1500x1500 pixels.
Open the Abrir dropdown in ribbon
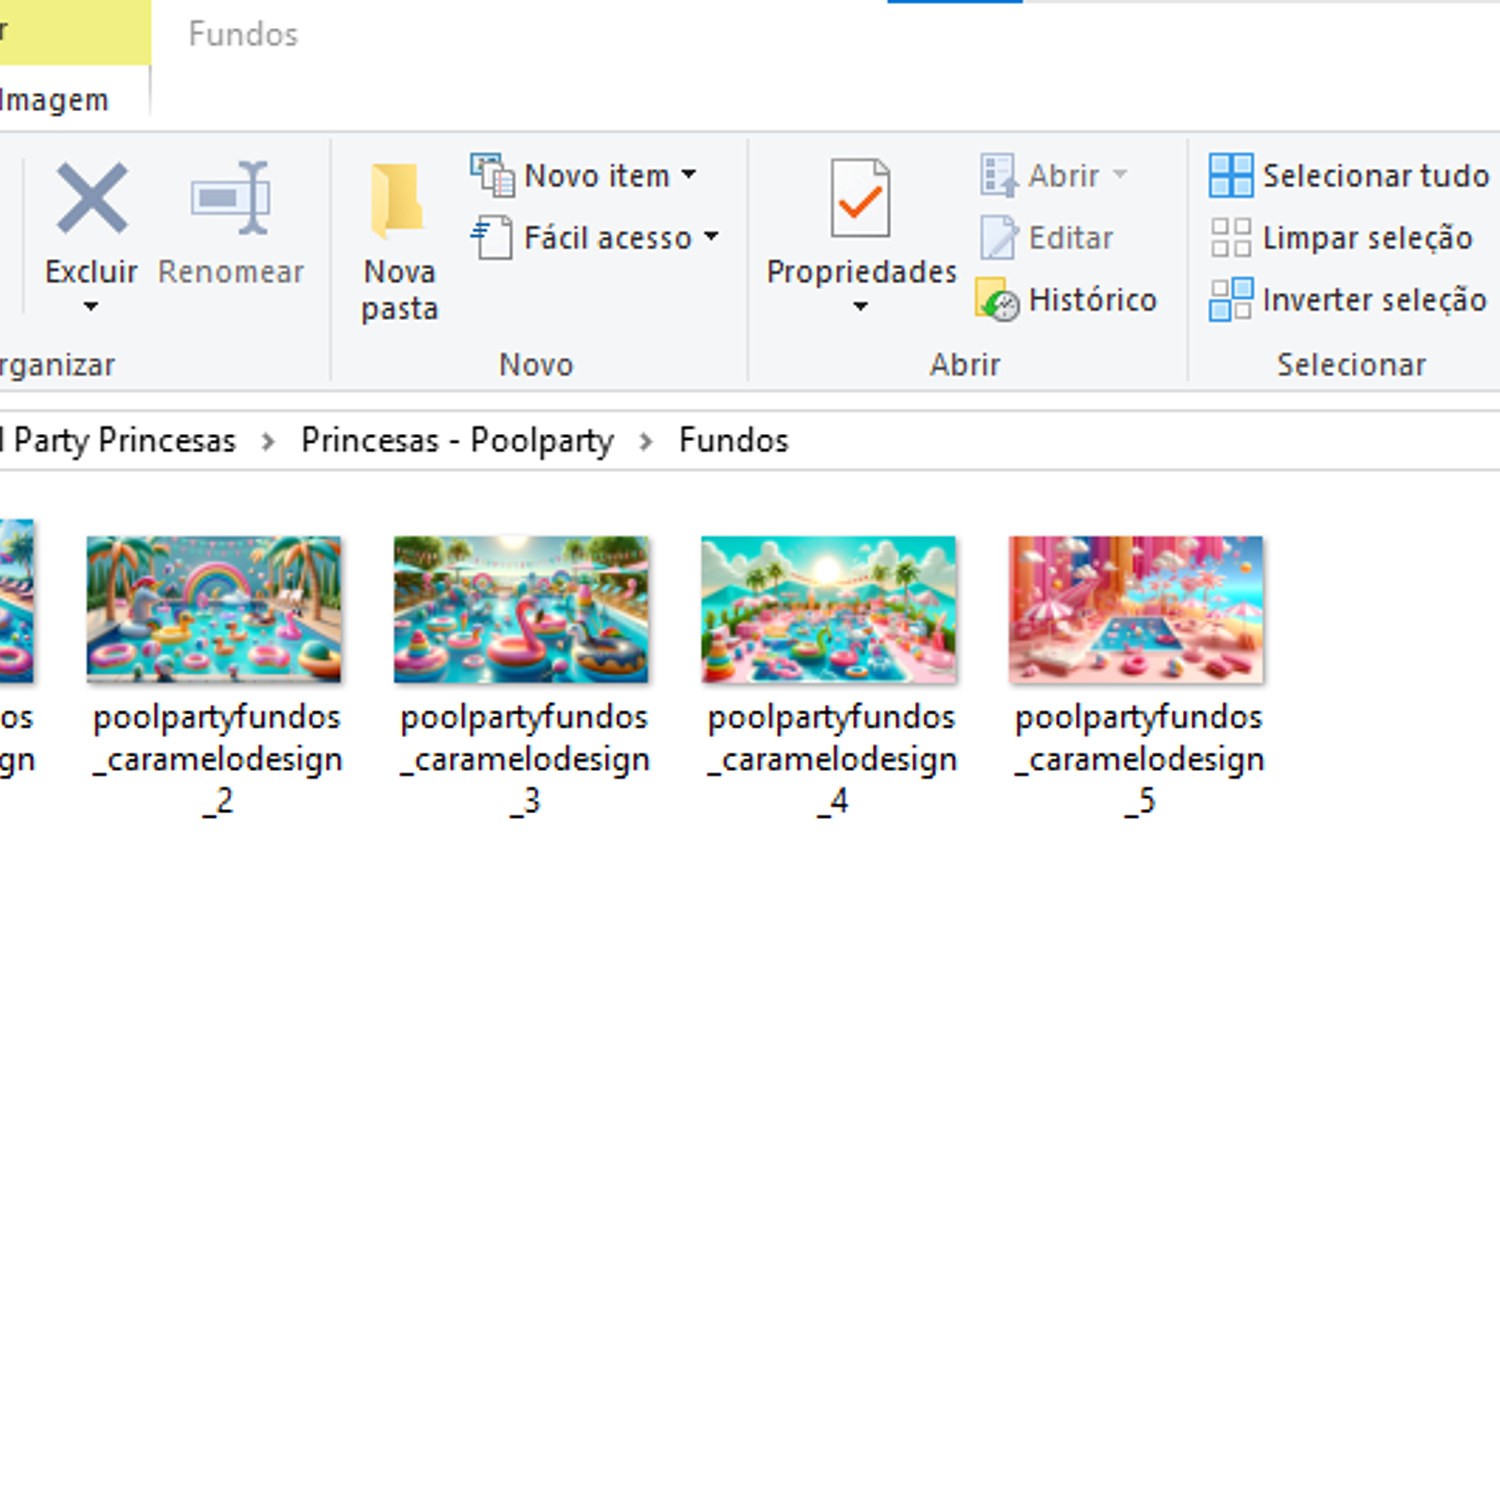[1120, 176]
